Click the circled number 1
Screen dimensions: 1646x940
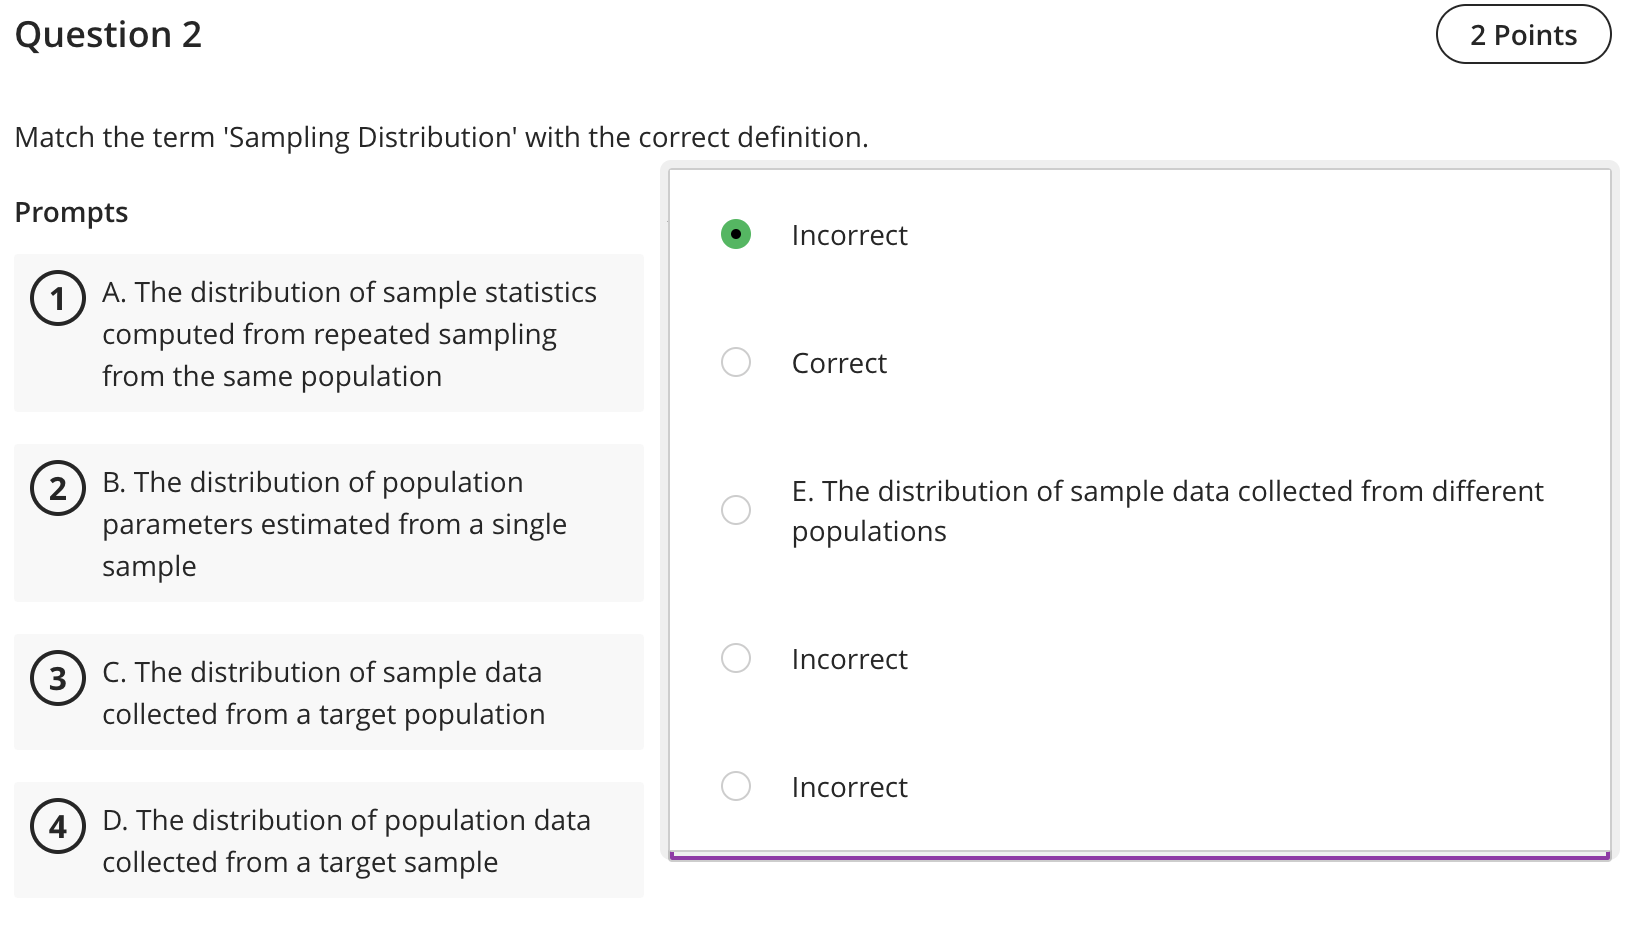pyautogui.click(x=57, y=298)
